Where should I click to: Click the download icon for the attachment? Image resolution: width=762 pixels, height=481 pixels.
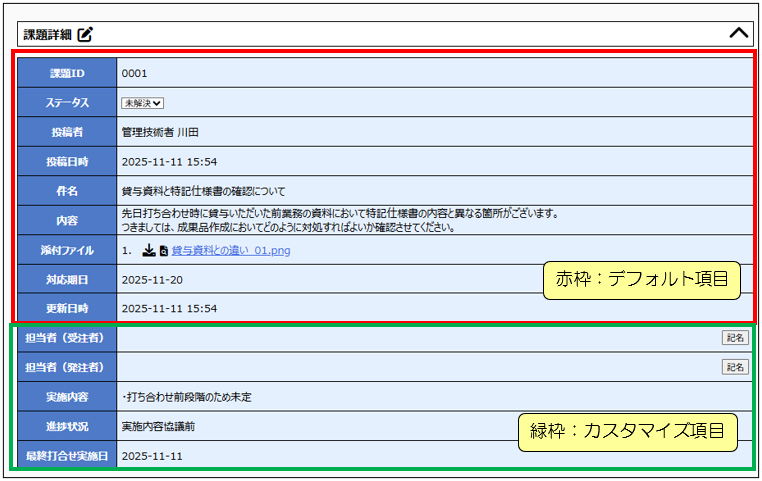pyautogui.click(x=148, y=250)
